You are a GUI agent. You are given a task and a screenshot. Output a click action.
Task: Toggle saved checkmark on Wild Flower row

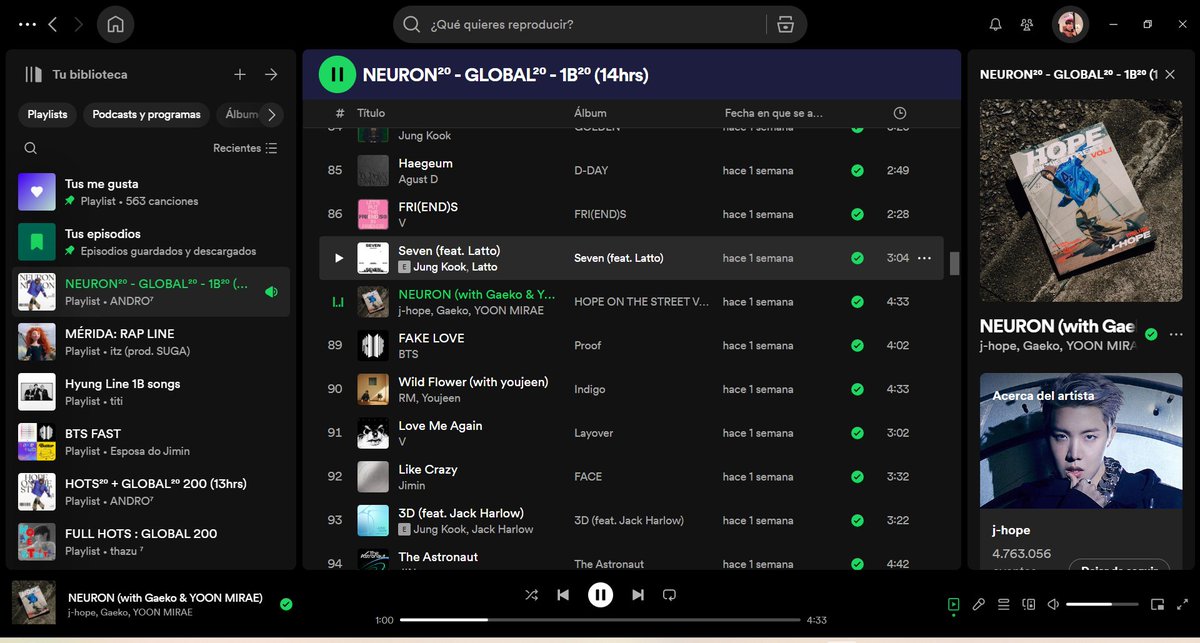[857, 389]
